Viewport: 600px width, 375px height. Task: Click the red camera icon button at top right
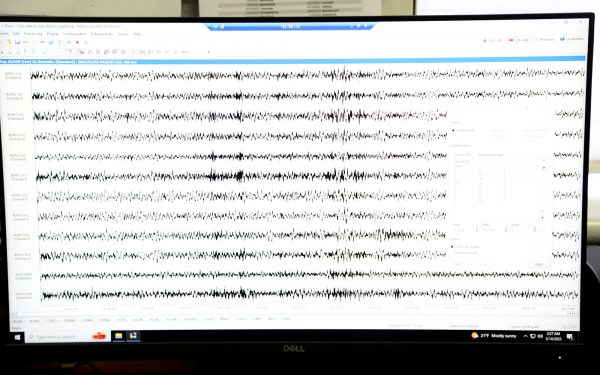tap(518, 39)
